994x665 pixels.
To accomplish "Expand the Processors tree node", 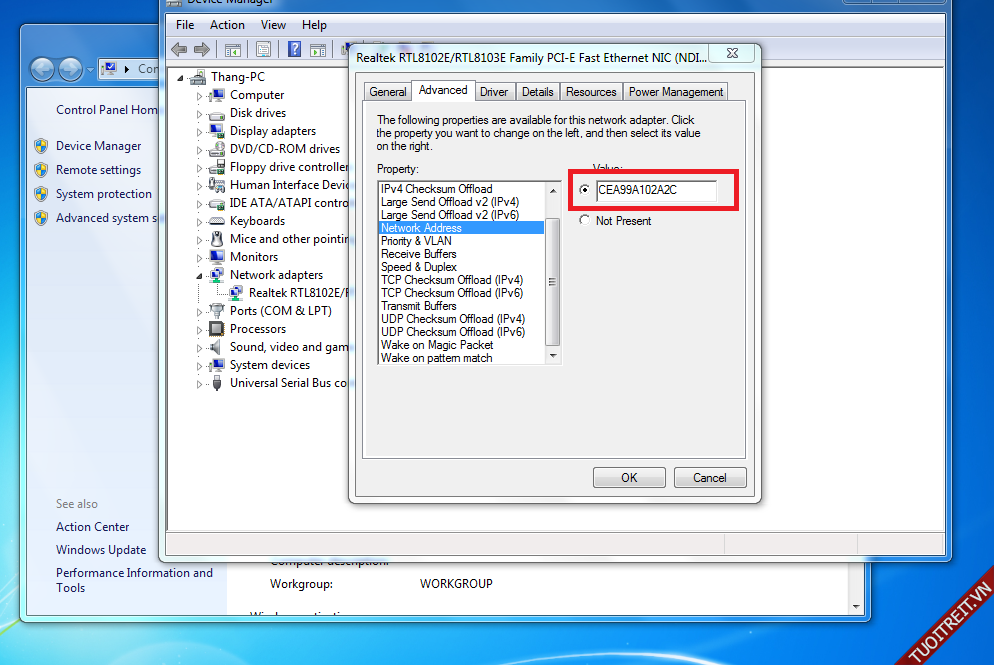I will [199, 330].
